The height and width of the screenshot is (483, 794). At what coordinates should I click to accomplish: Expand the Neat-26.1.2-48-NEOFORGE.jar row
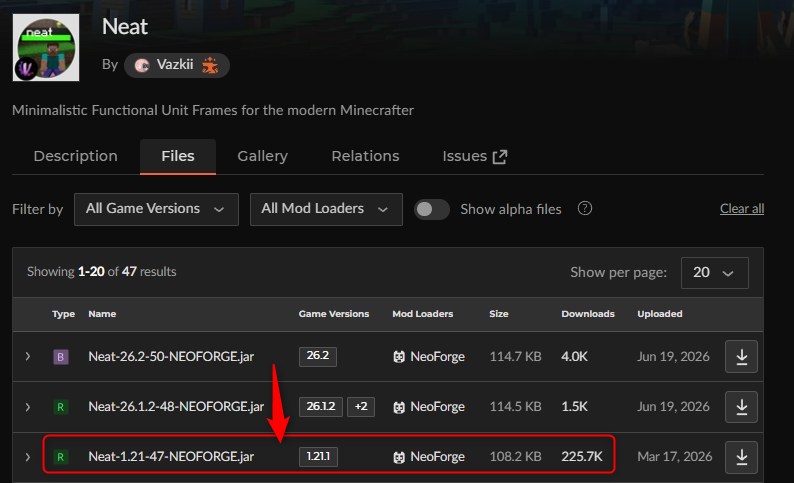point(28,407)
